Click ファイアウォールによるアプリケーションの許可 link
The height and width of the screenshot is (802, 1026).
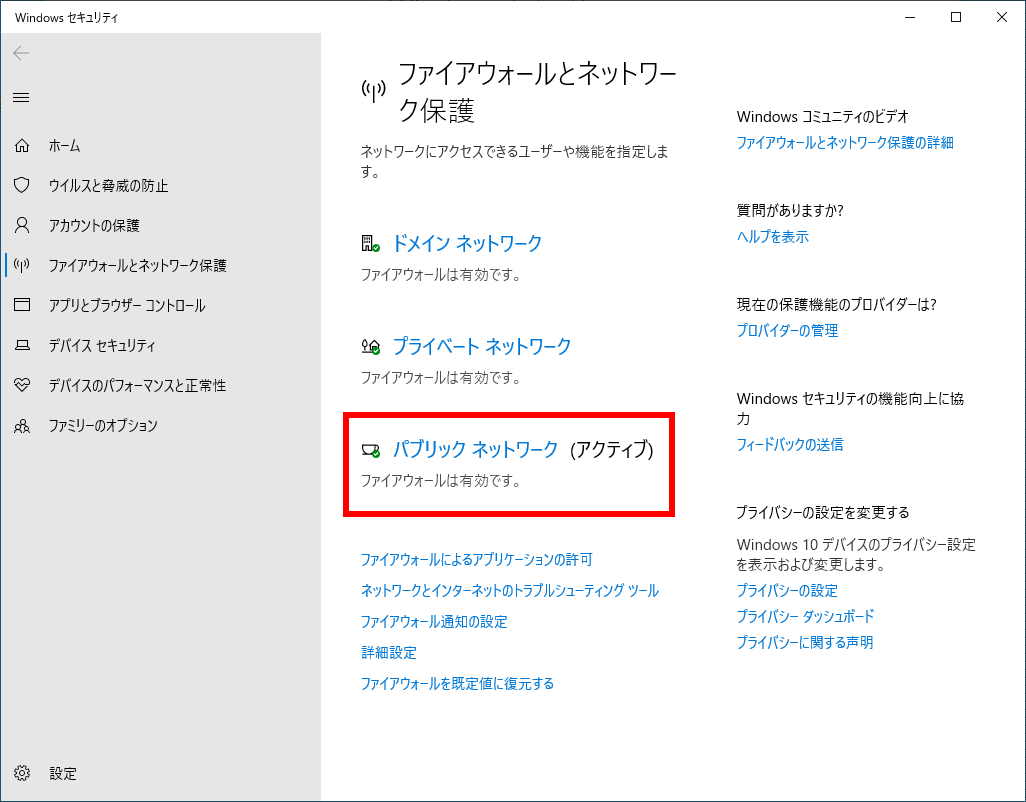[476, 559]
